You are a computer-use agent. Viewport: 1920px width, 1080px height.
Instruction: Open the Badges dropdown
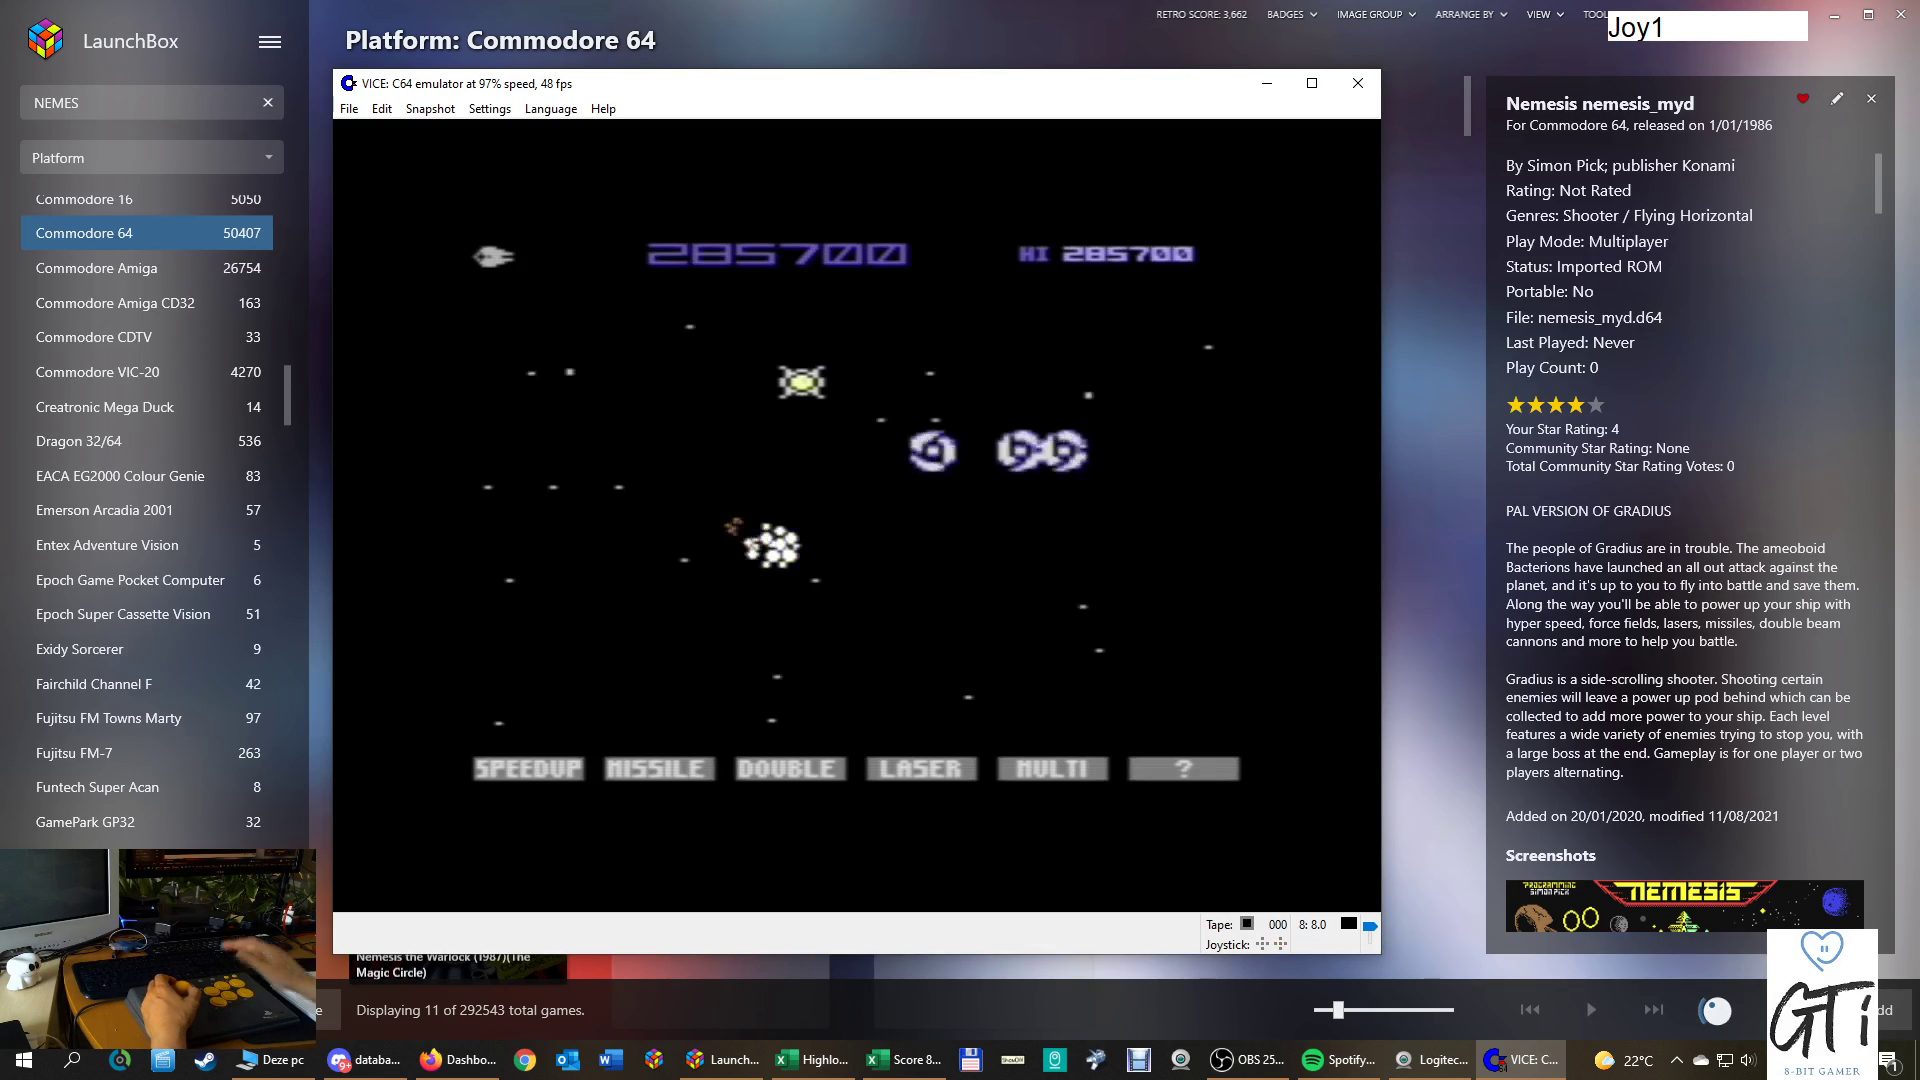1291,15
